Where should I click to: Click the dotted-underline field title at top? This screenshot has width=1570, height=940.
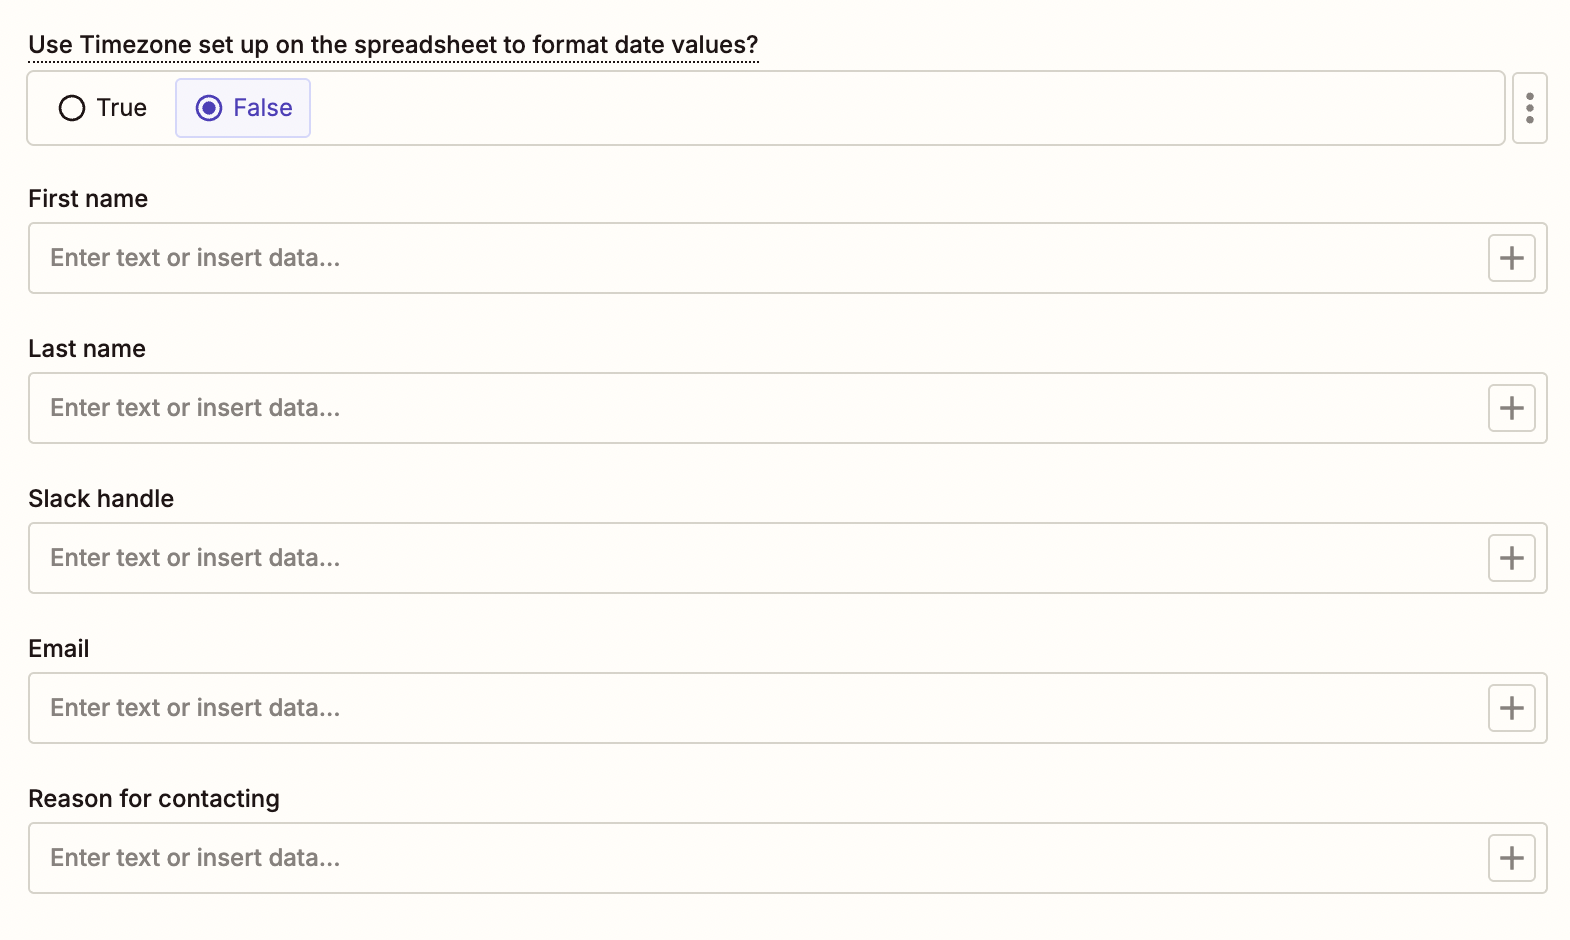(x=394, y=44)
